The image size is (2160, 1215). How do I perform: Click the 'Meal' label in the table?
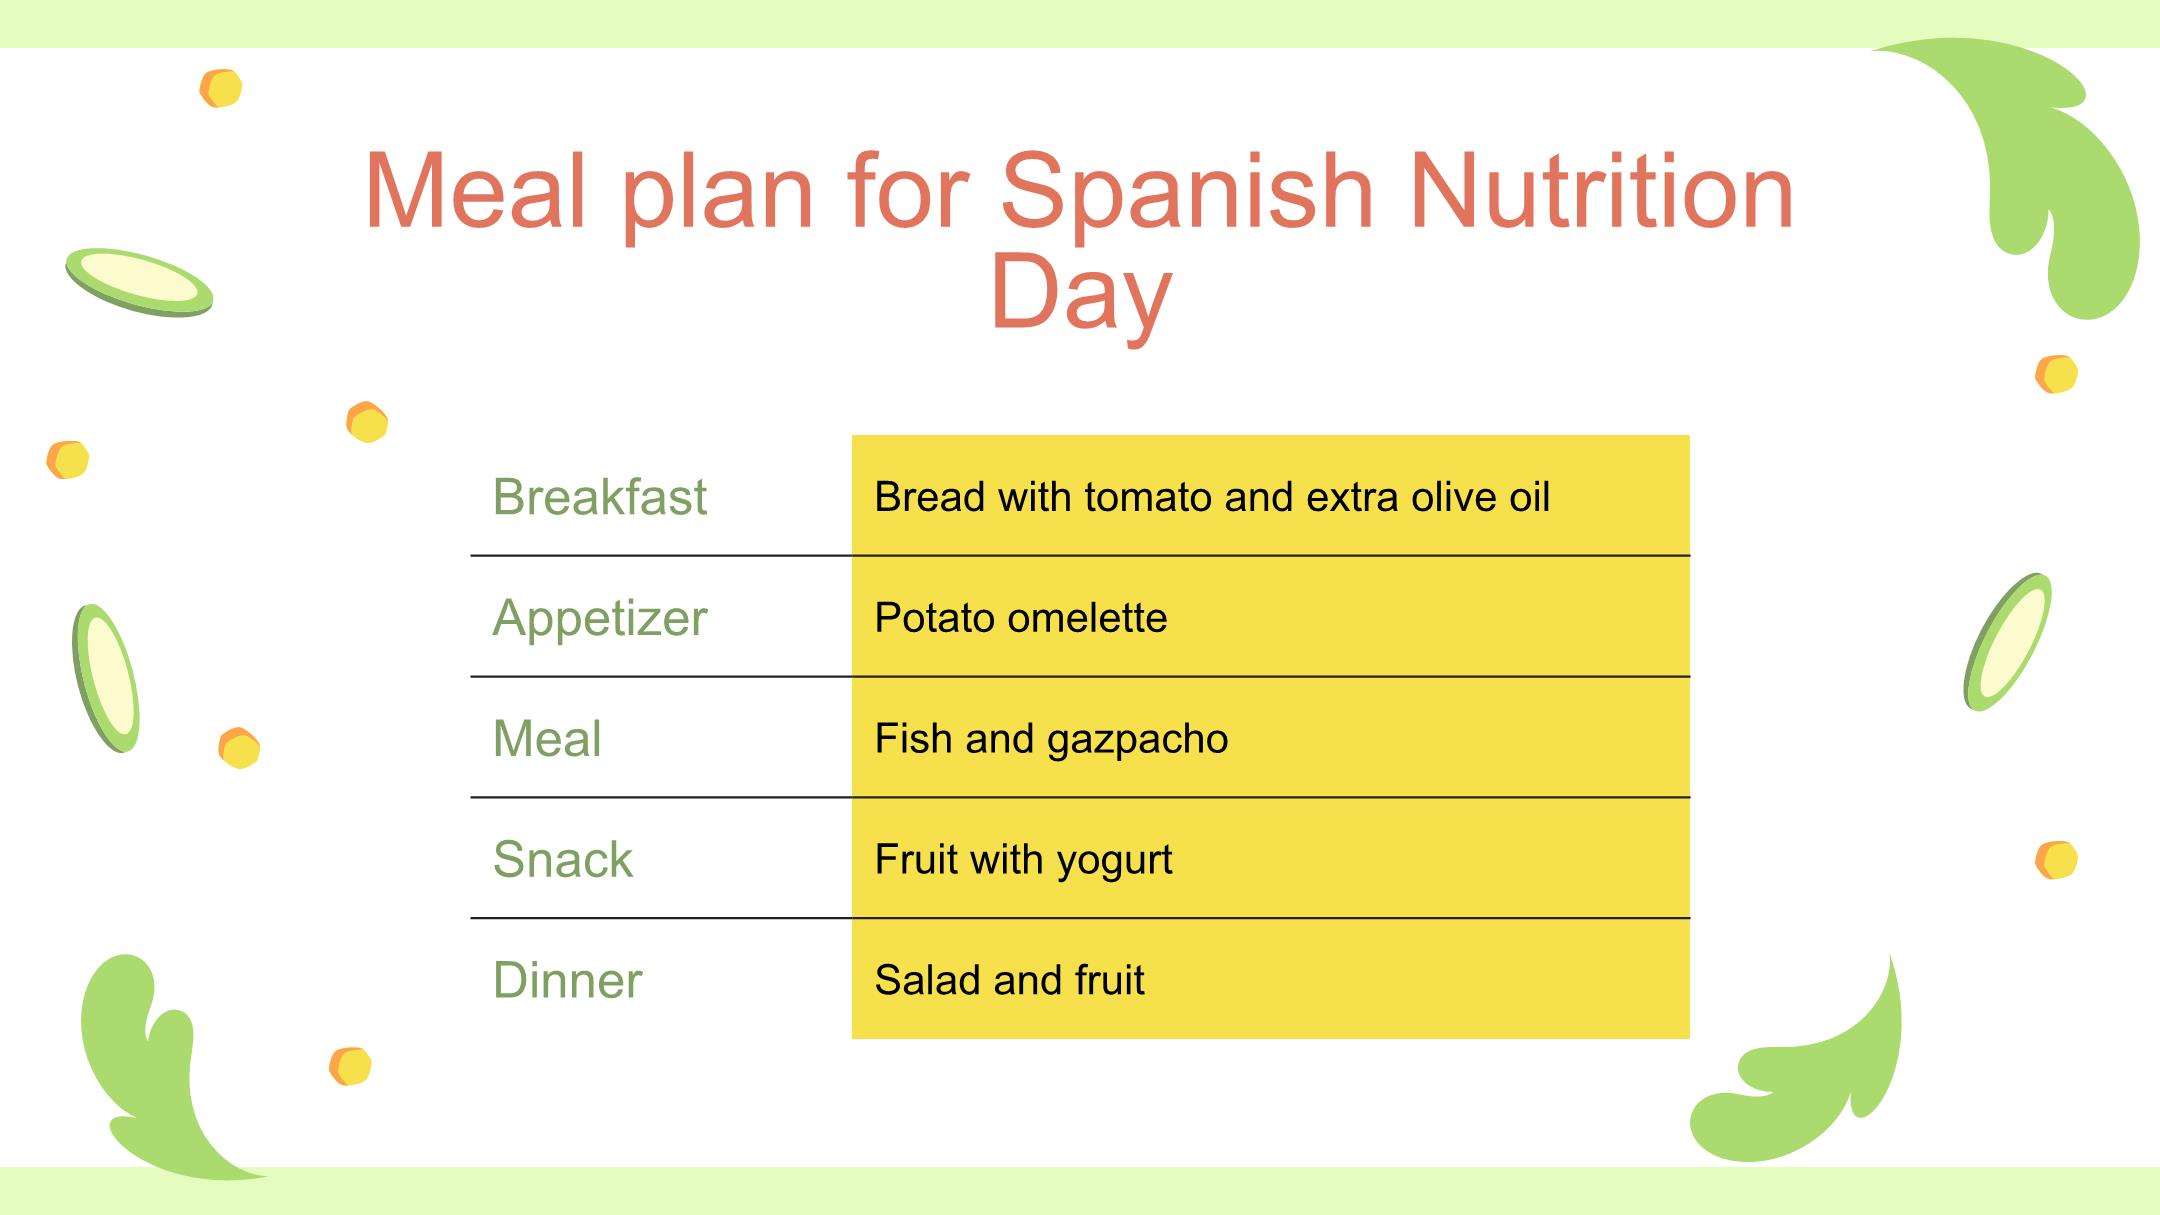(x=547, y=739)
